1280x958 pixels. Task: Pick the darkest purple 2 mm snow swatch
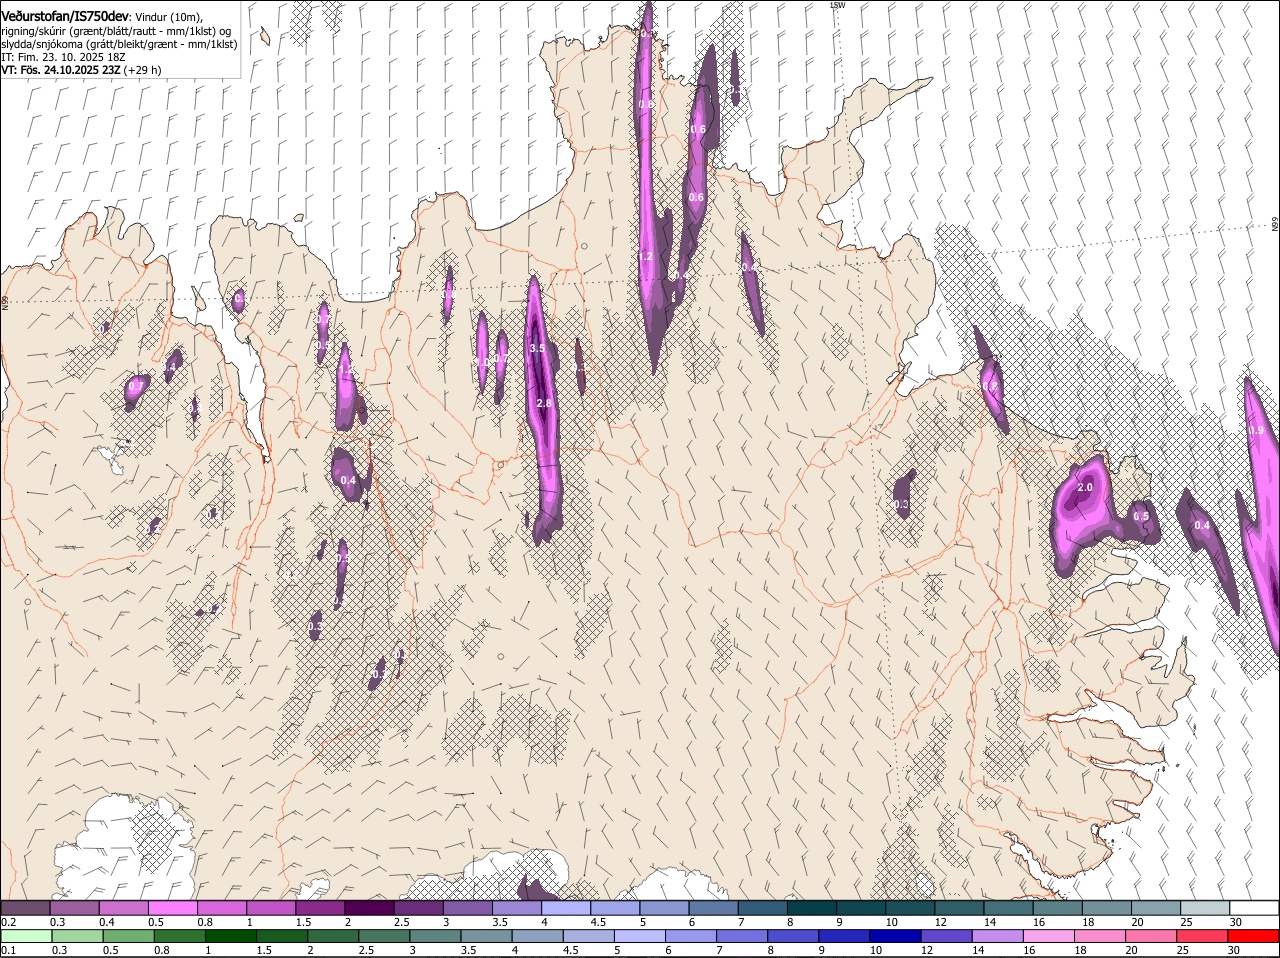[370, 907]
